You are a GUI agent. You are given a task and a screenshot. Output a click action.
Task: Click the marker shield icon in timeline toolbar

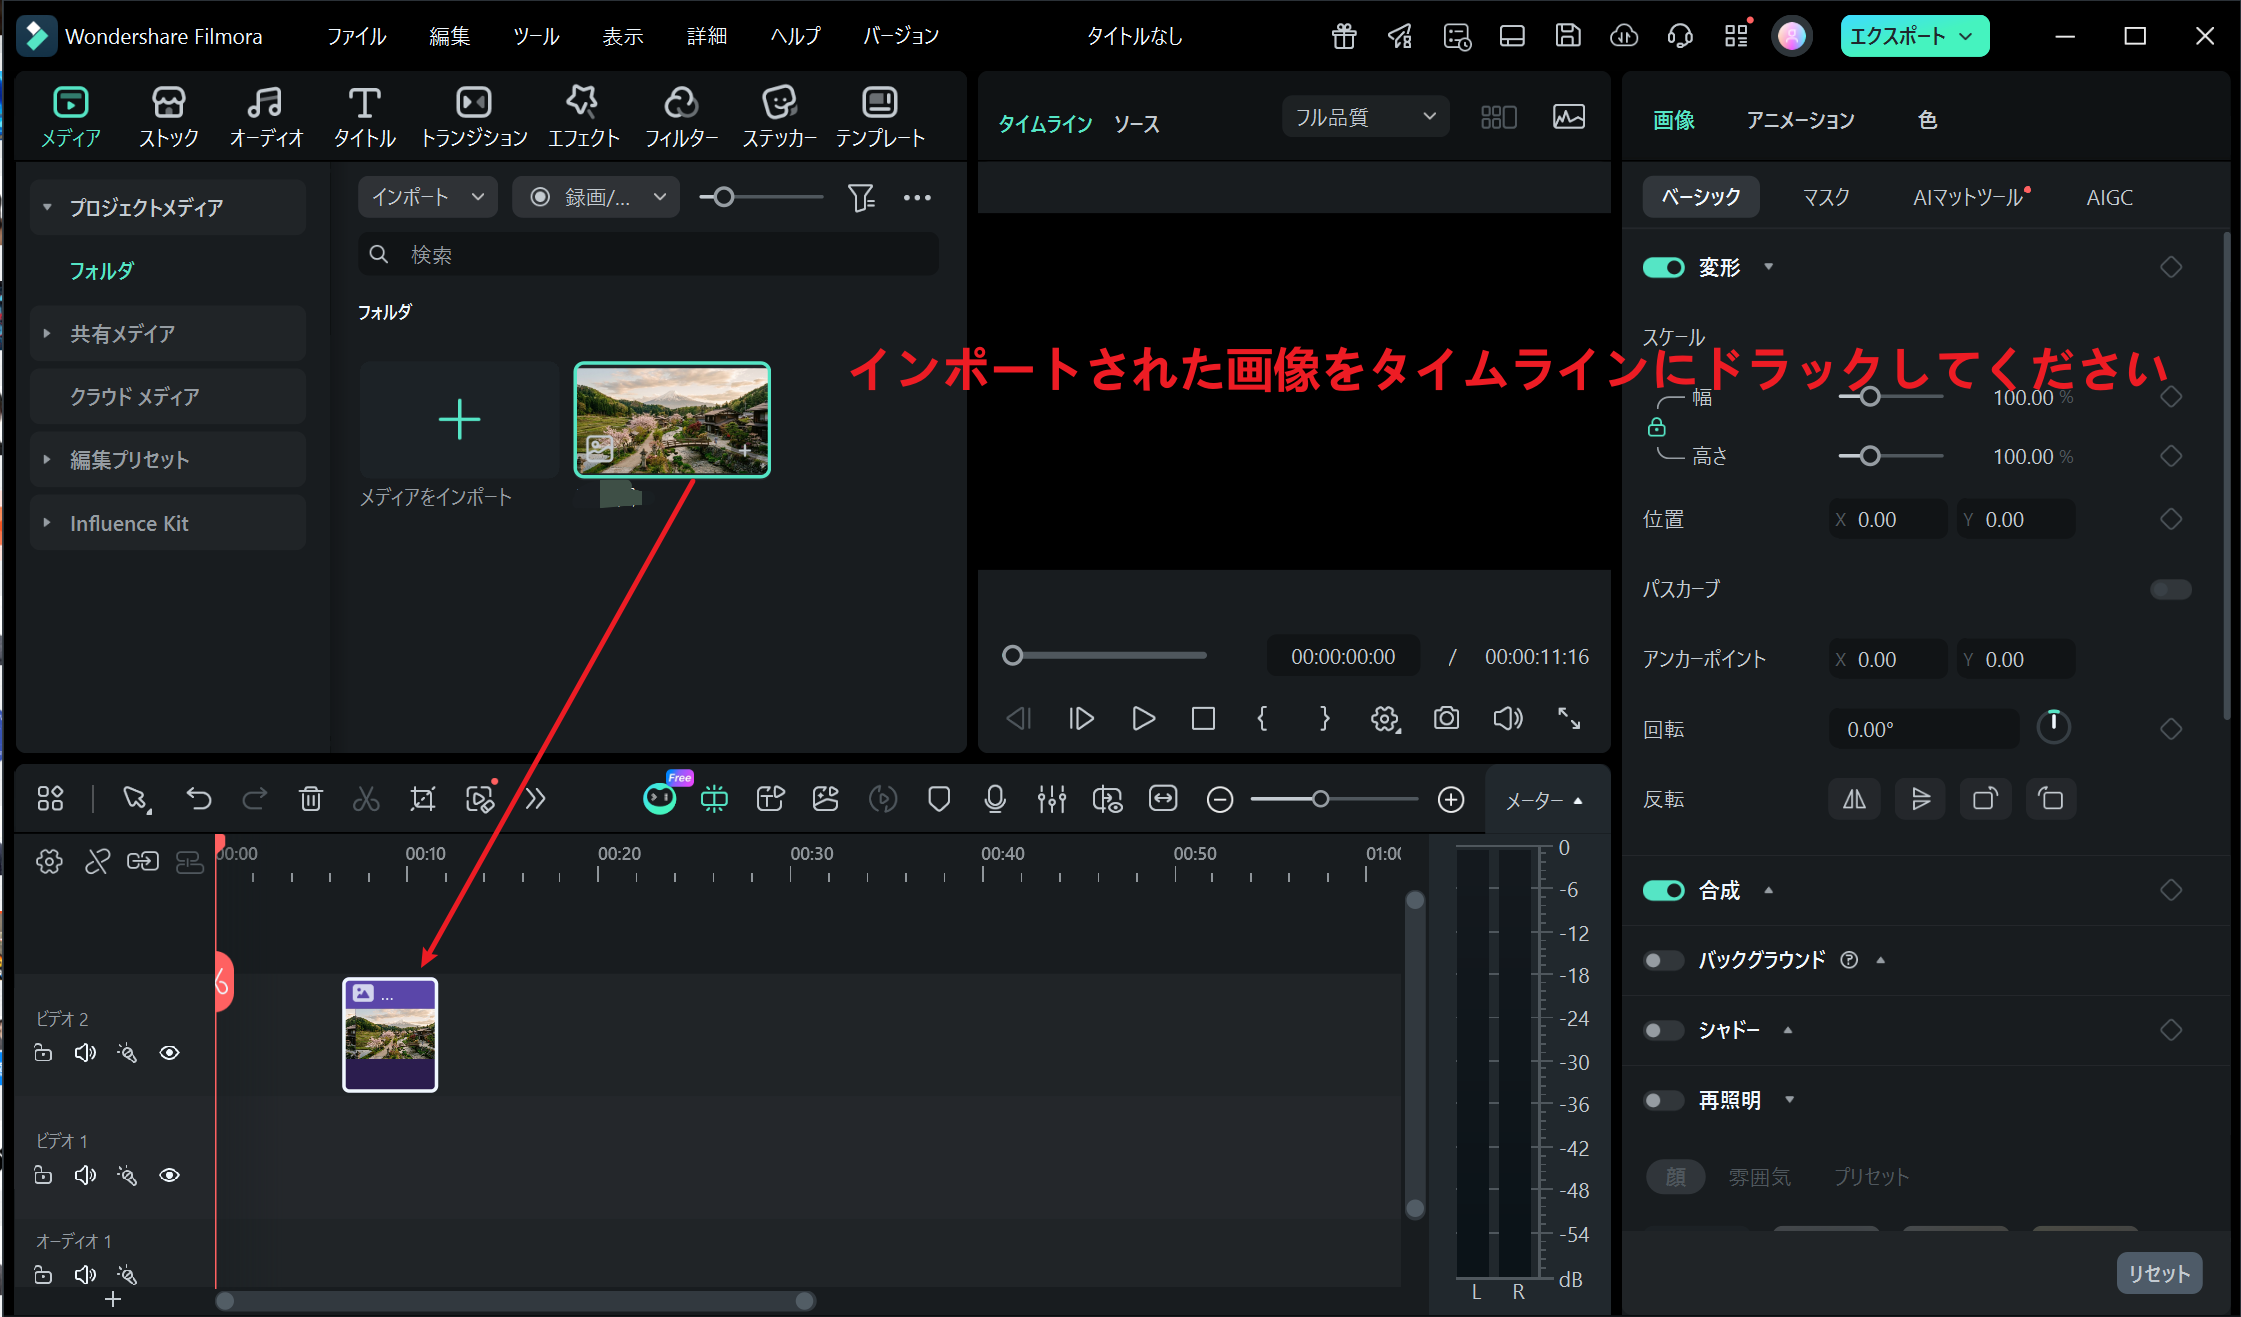(939, 799)
